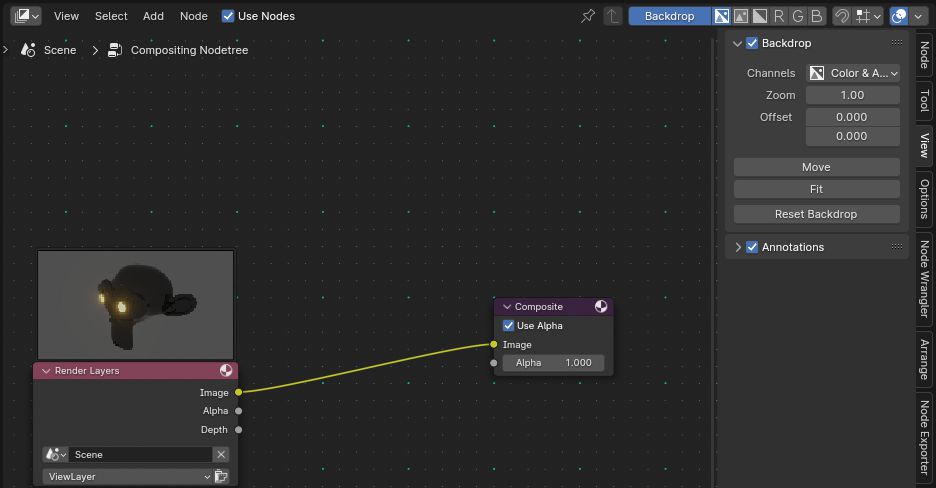The width and height of the screenshot is (936, 488).
Task: Open the Channels dropdown in sidebar
Action: coord(853,73)
